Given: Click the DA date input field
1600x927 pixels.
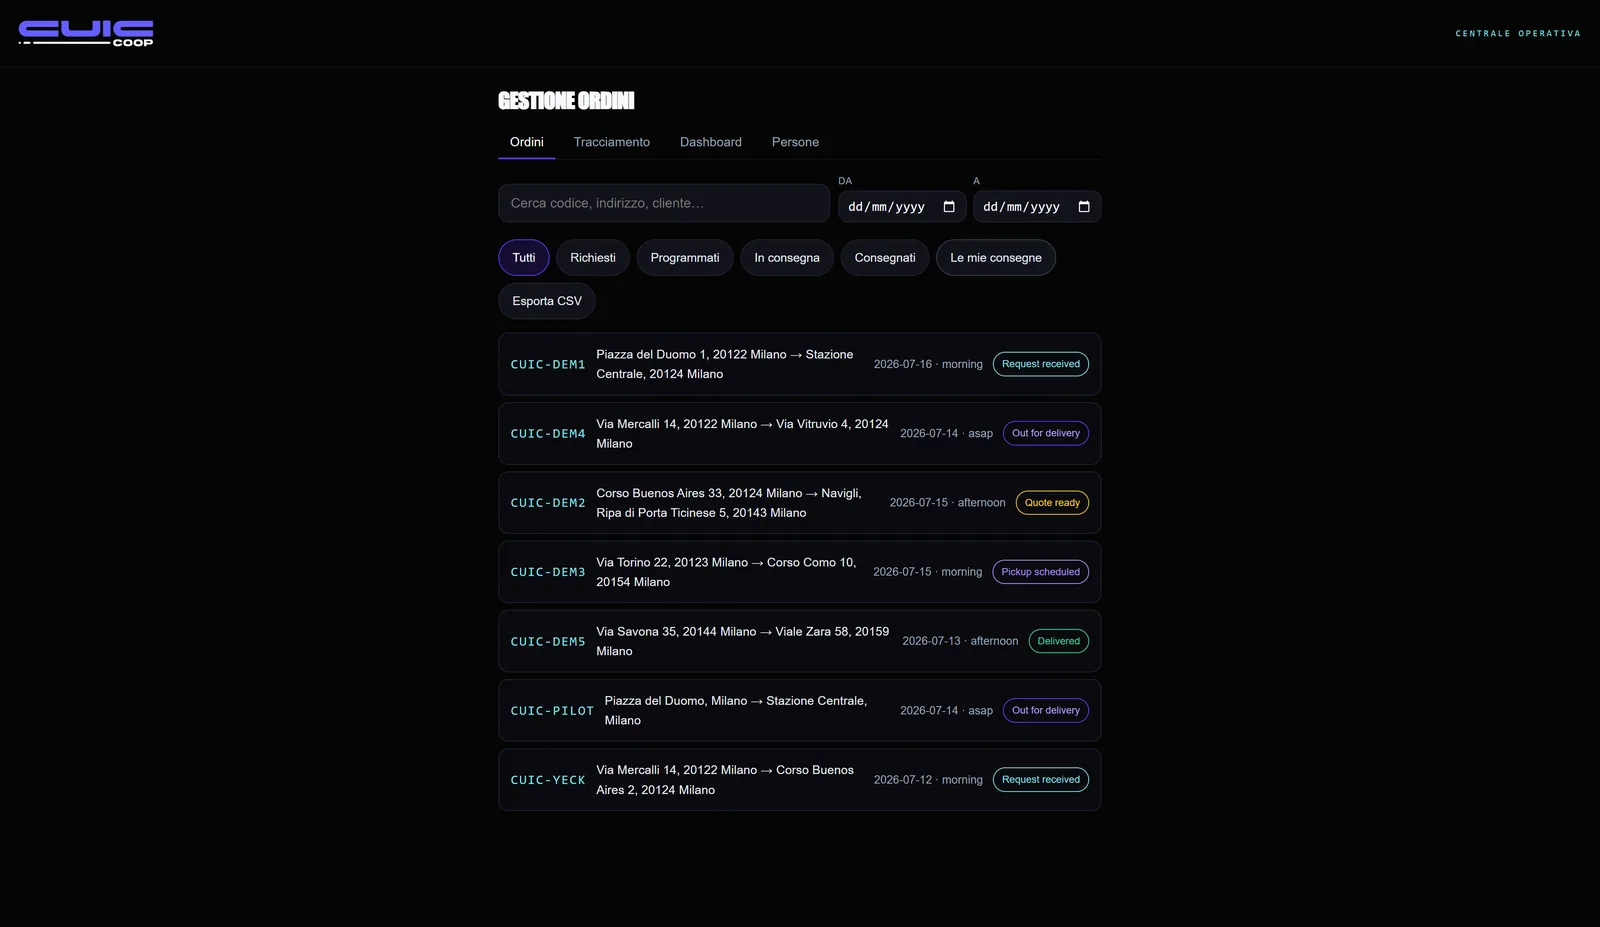Looking at the screenshot, I should (902, 207).
